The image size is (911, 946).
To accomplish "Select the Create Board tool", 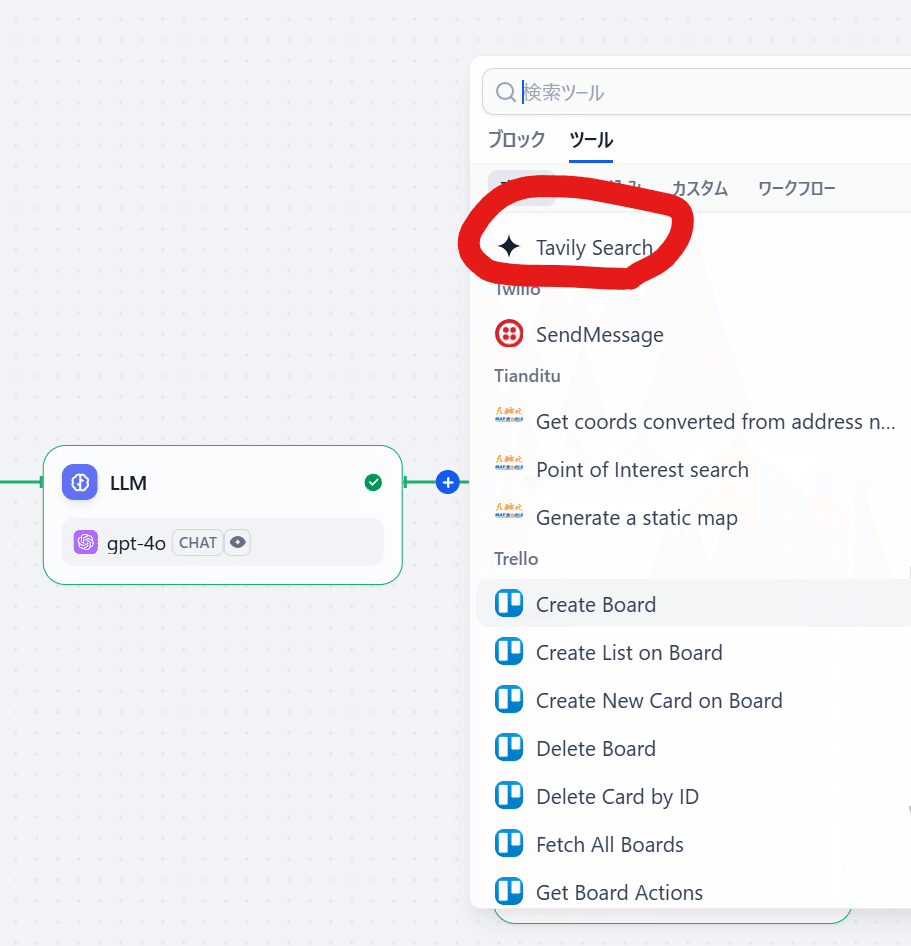I will click(x=694, y=604).
